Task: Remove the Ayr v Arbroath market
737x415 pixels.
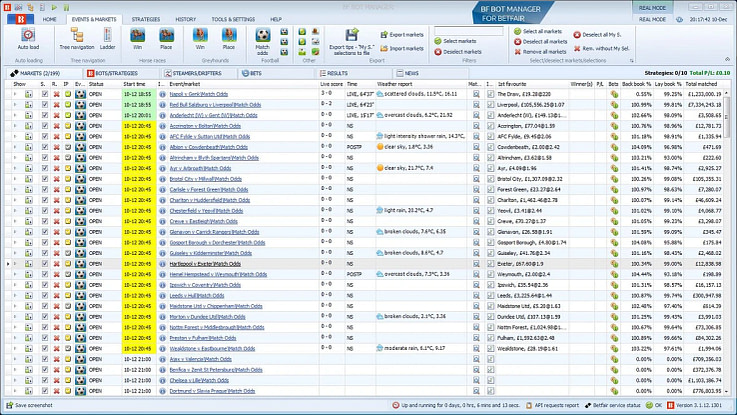Action: point(56,168)
